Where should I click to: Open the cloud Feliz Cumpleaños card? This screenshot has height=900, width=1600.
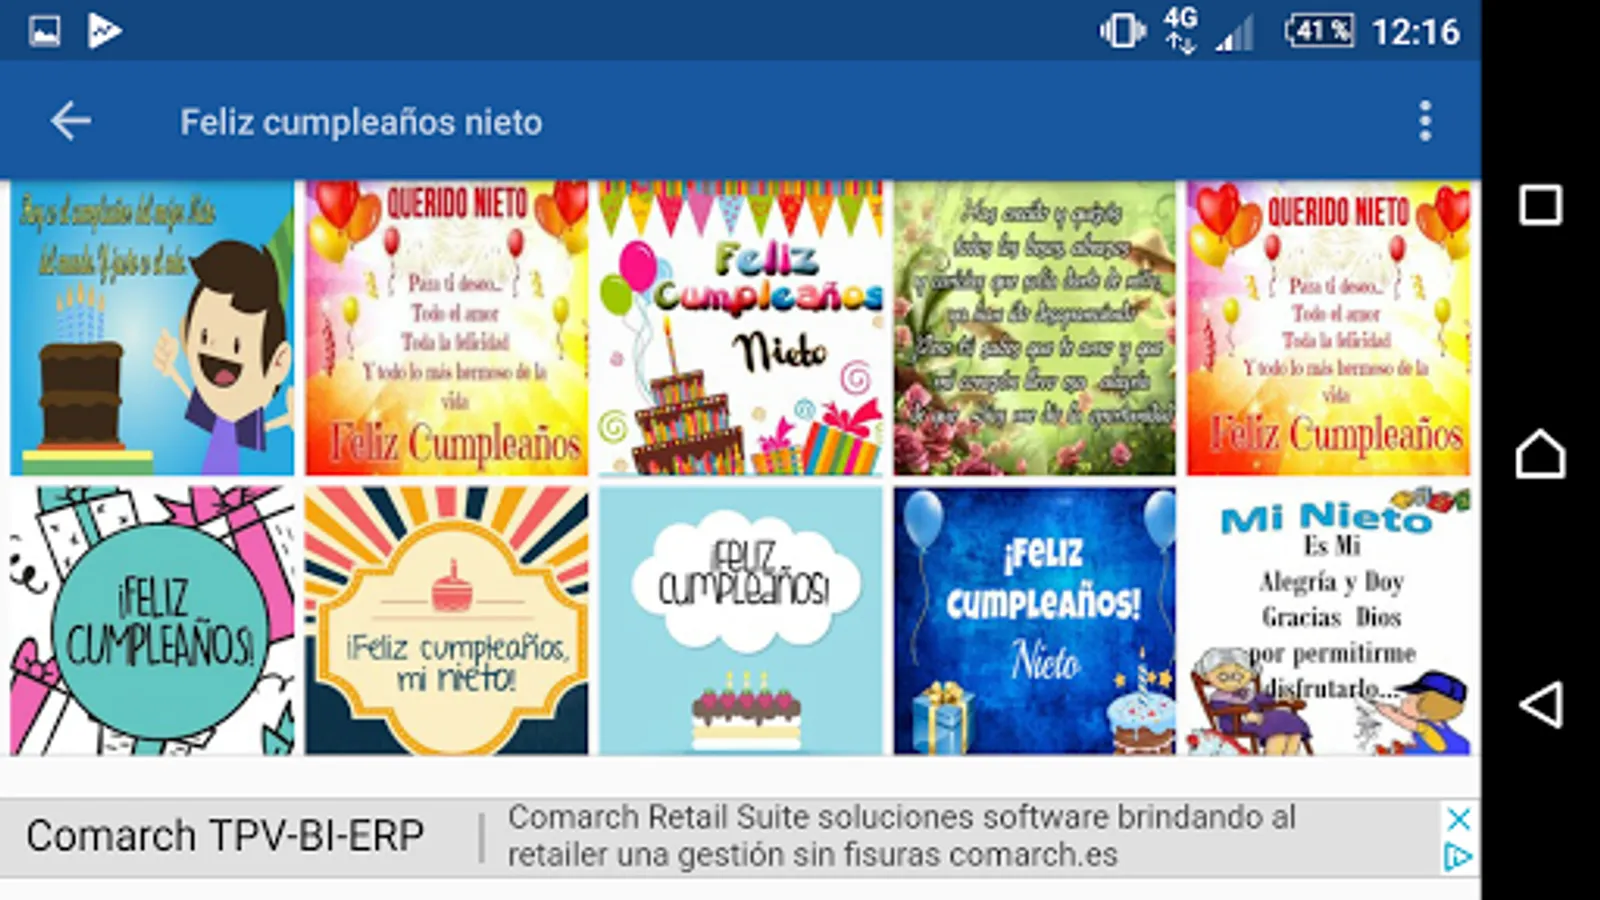(741, 620)
